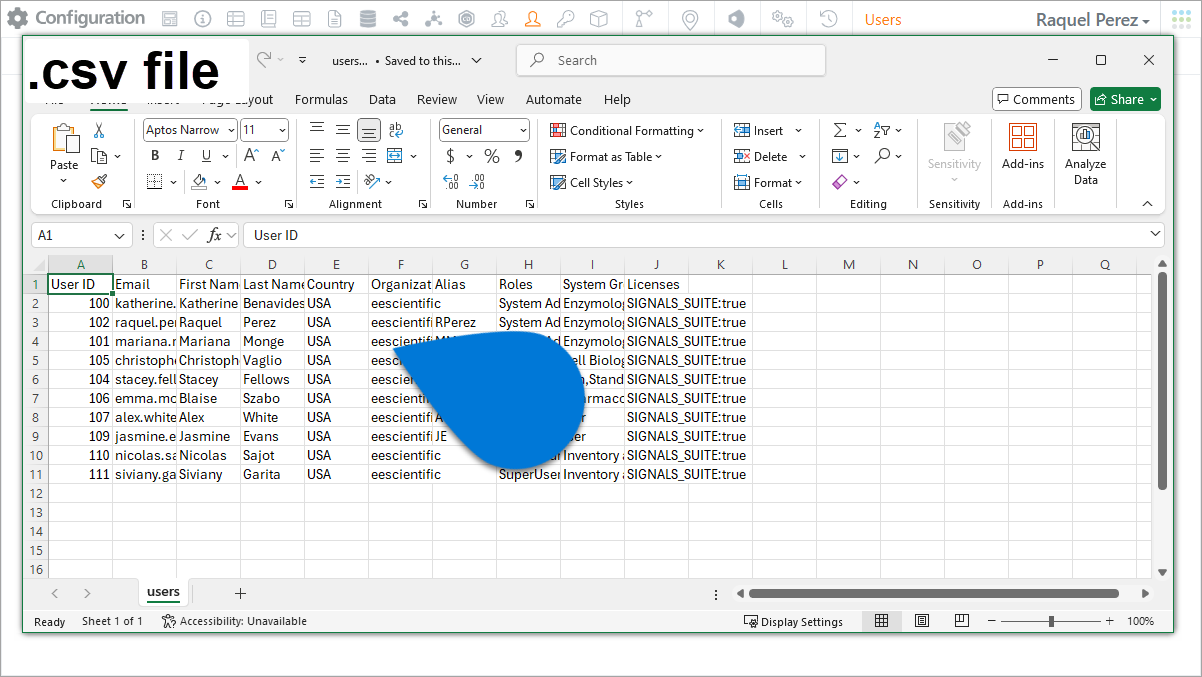Collapse the ribbon with the chevron
The image size is (1202, 677).
tap(1147, 203)
